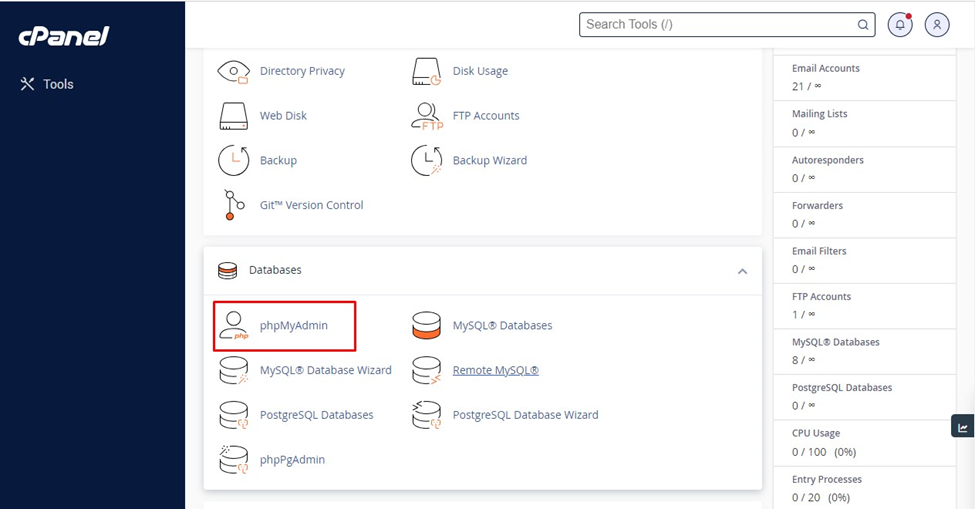Viewport: 975px width, 509px height.
Task: Click the Disk Usage drive icon
Action: 427,71
